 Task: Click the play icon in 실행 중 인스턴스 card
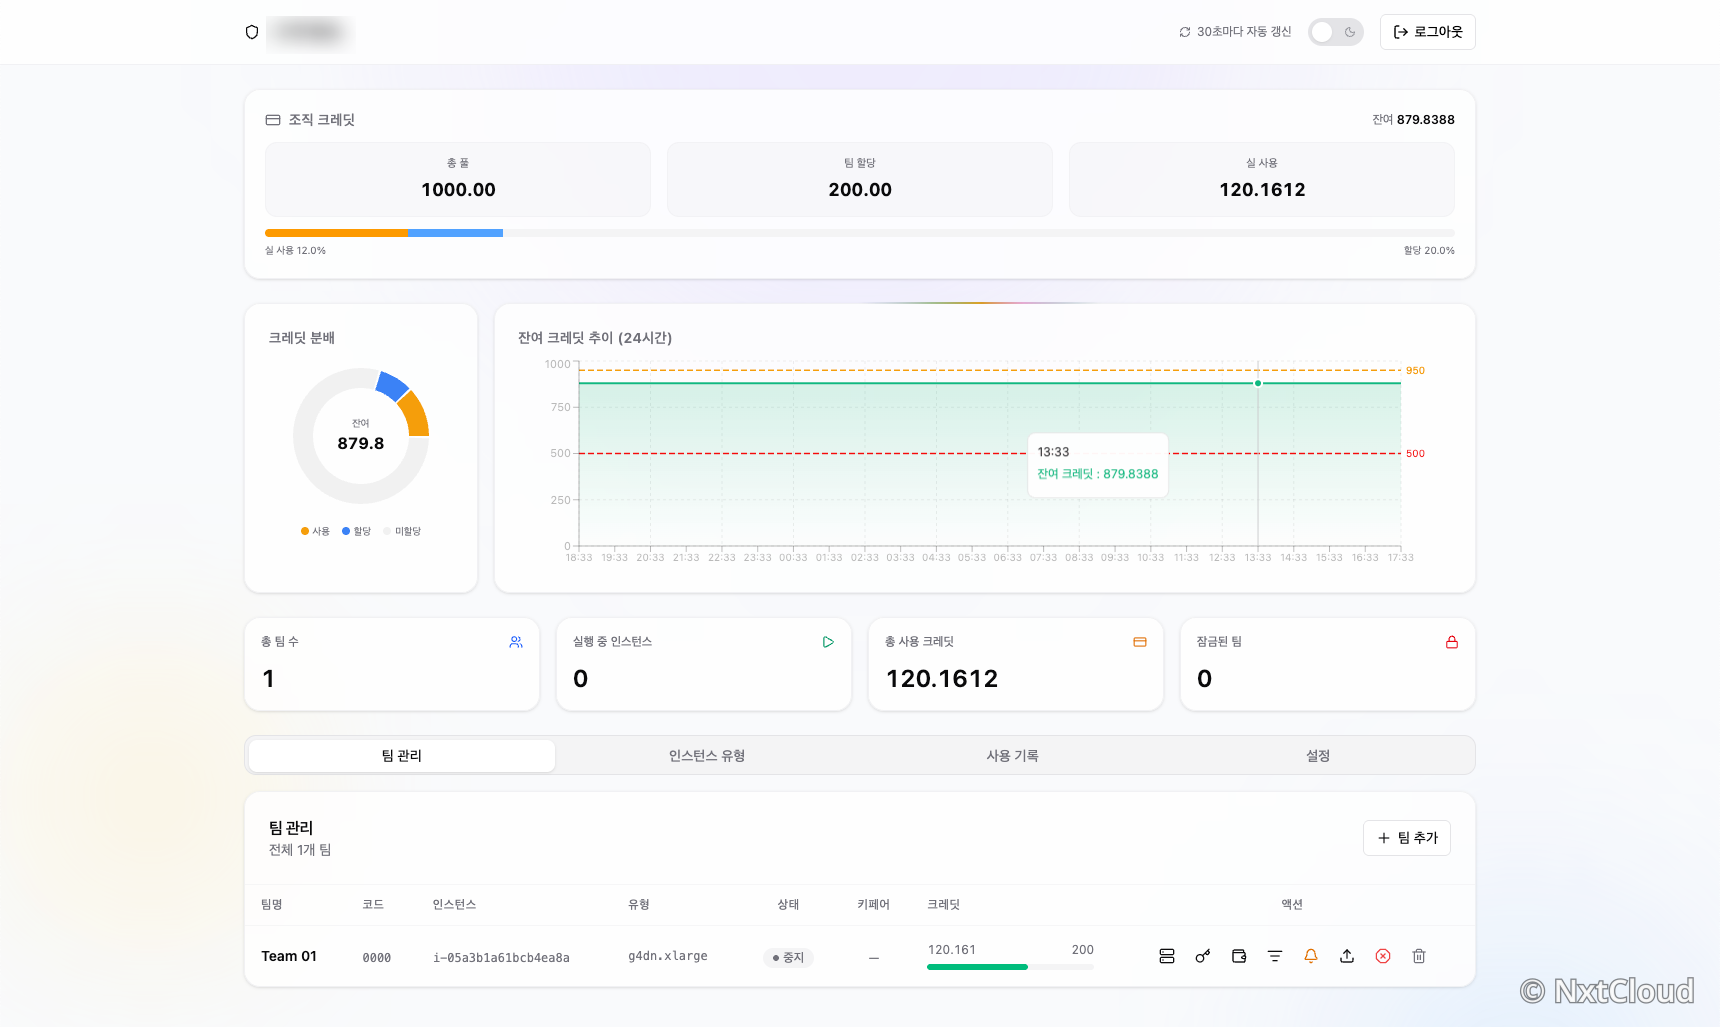click(x=828, y=642)
